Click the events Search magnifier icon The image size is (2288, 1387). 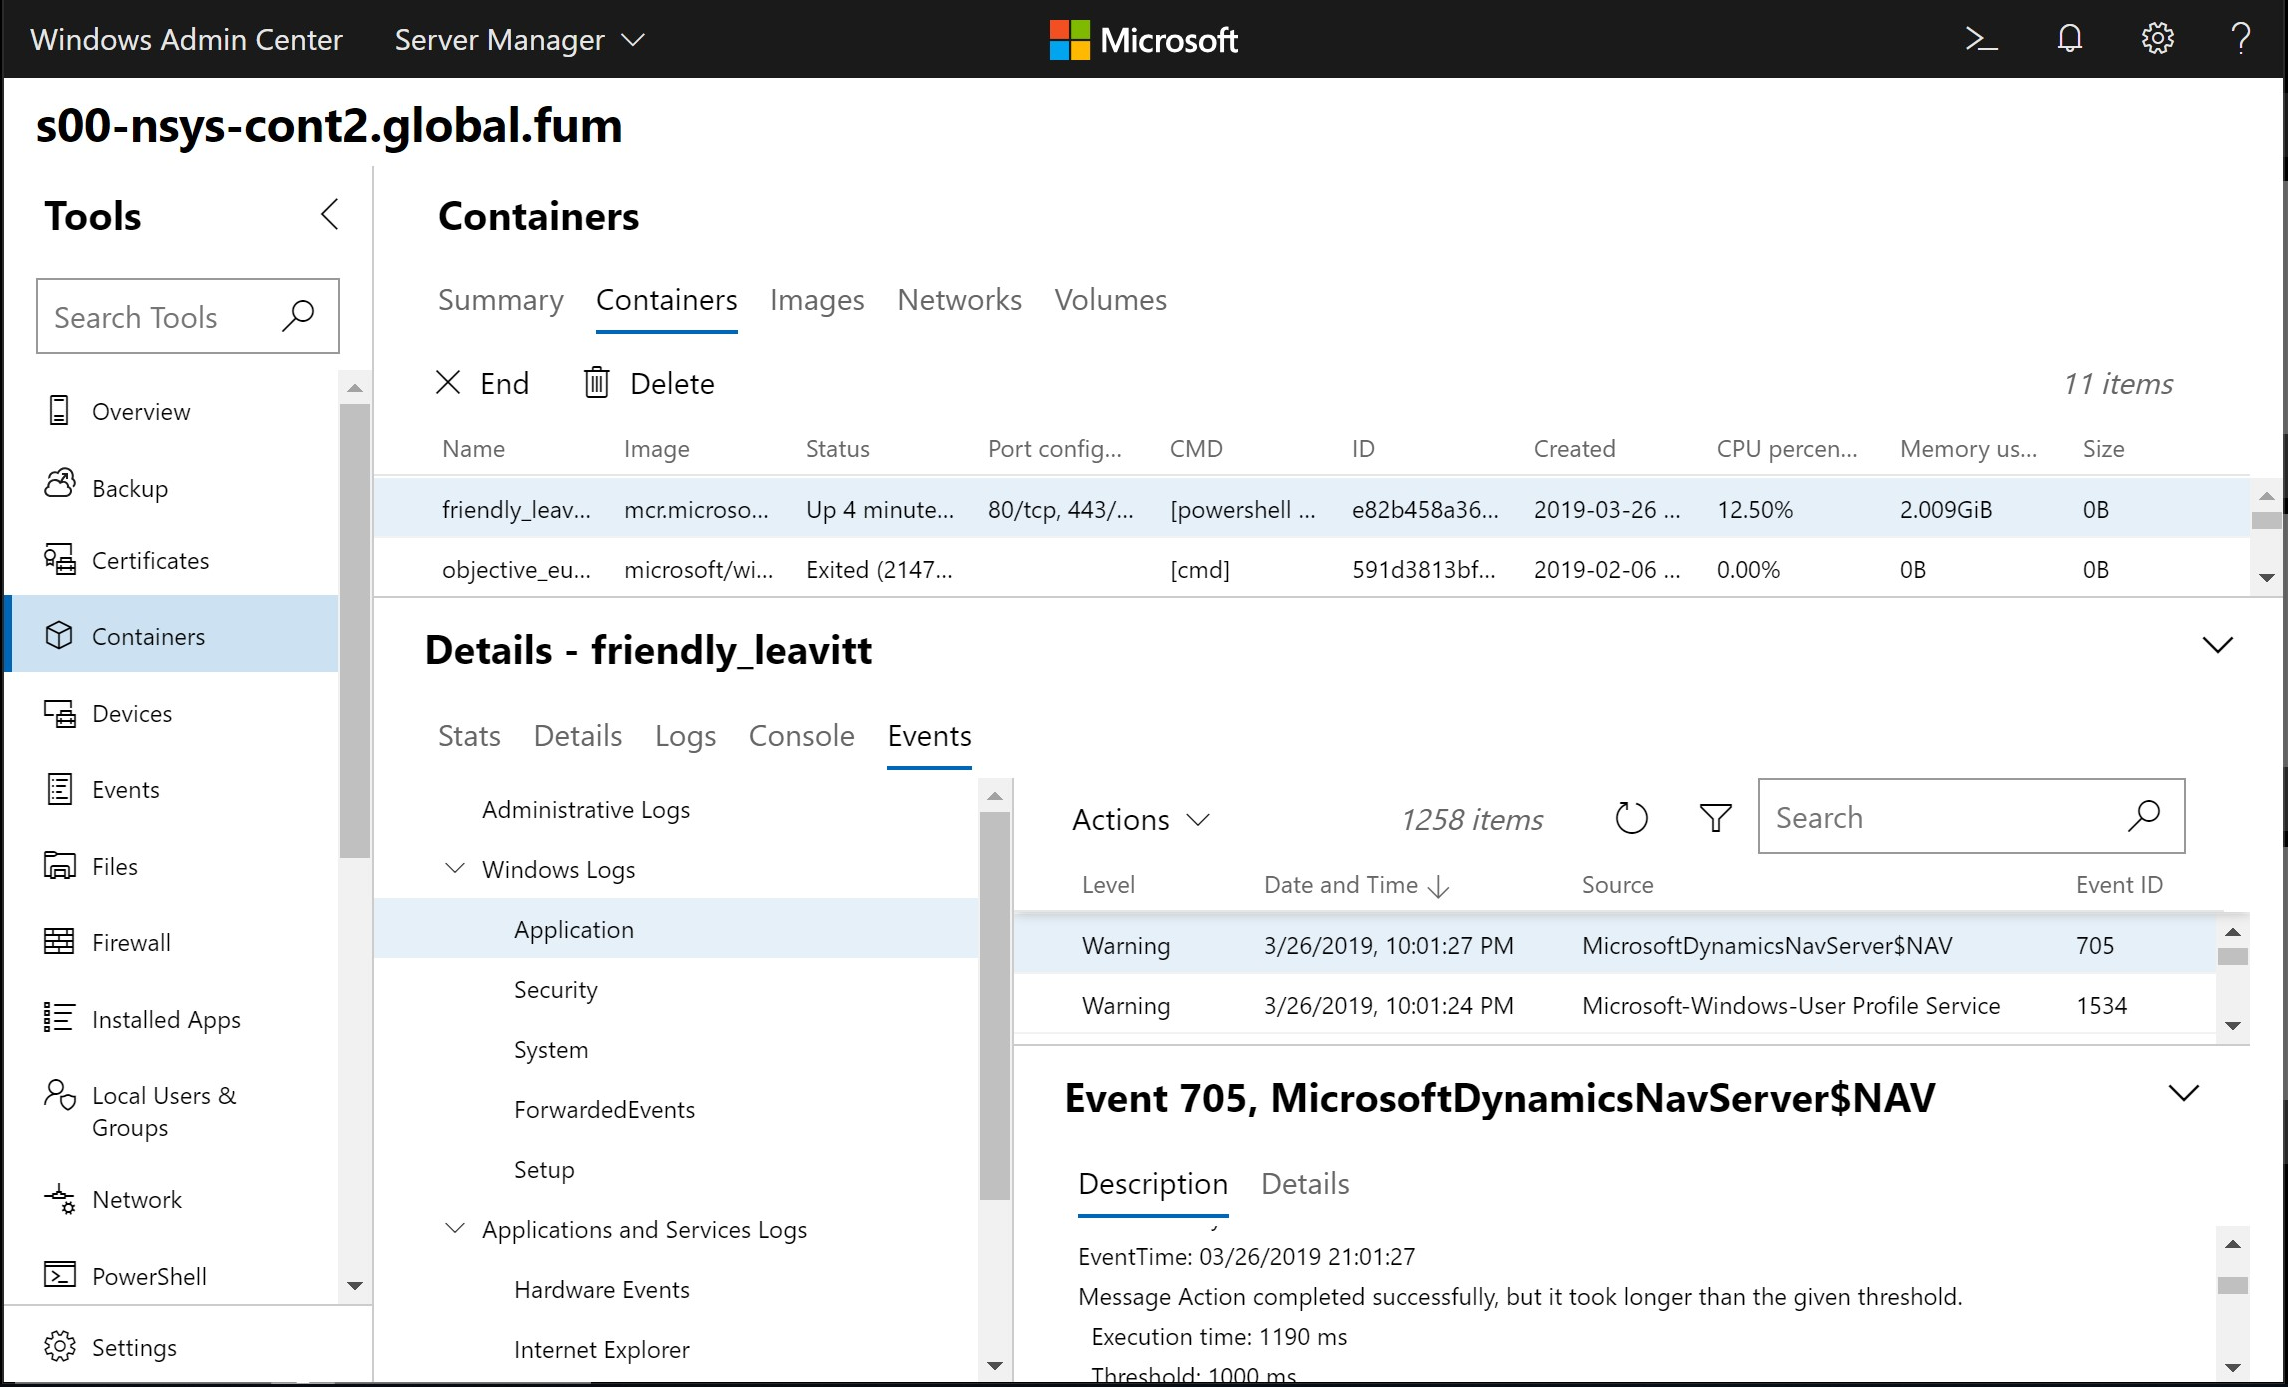tap(2143, 816)
